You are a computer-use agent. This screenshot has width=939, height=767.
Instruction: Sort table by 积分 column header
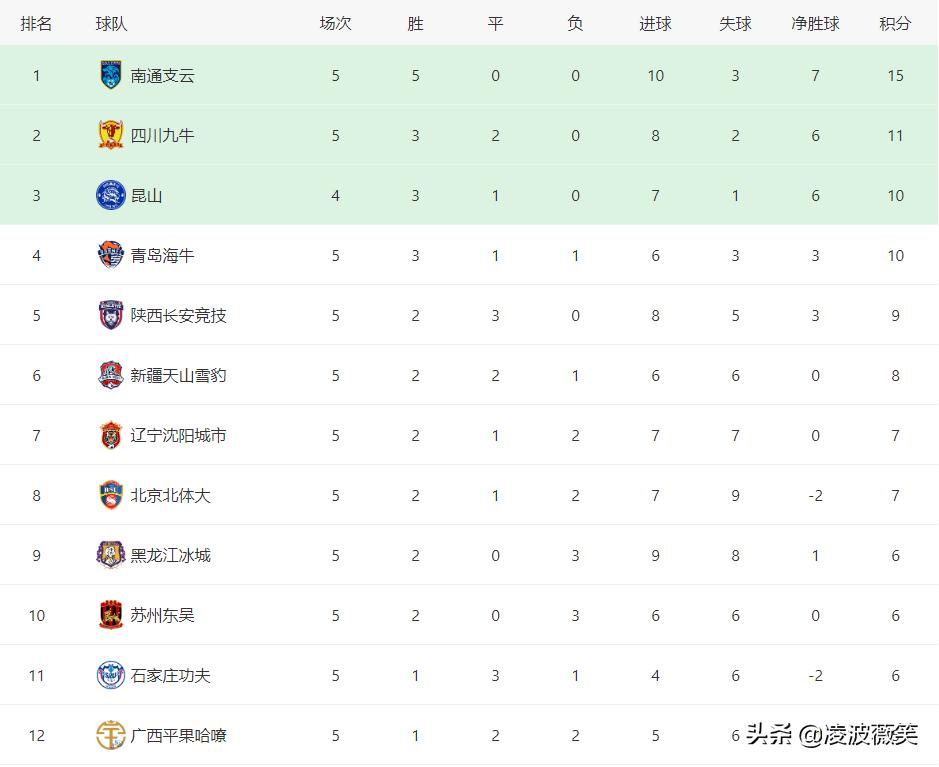pyautogui.click(x=895, y=23)
